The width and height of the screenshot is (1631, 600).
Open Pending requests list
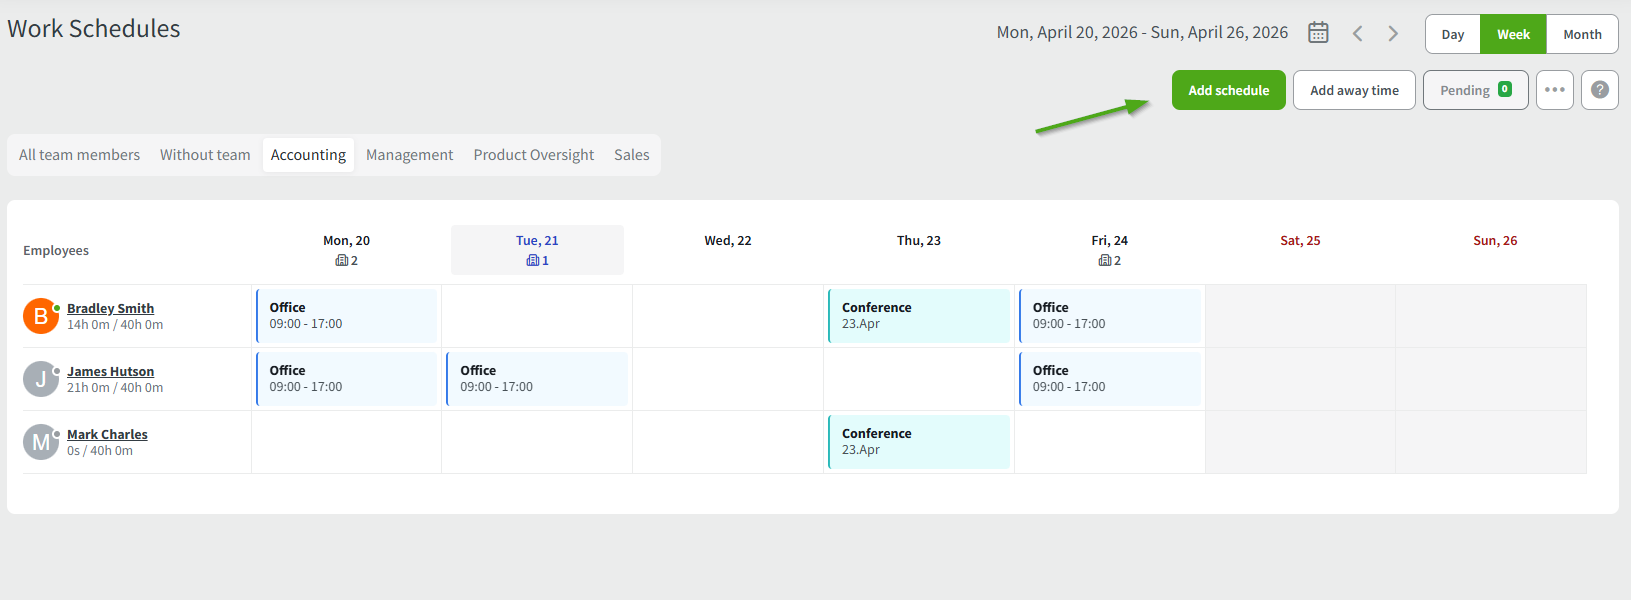pos(1475,90)
